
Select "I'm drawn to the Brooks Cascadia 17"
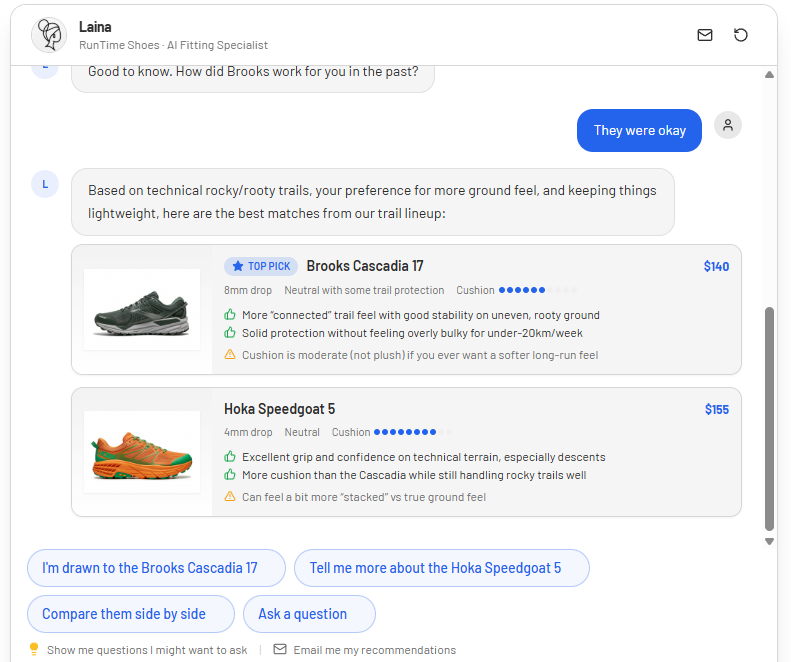(156, 568)
